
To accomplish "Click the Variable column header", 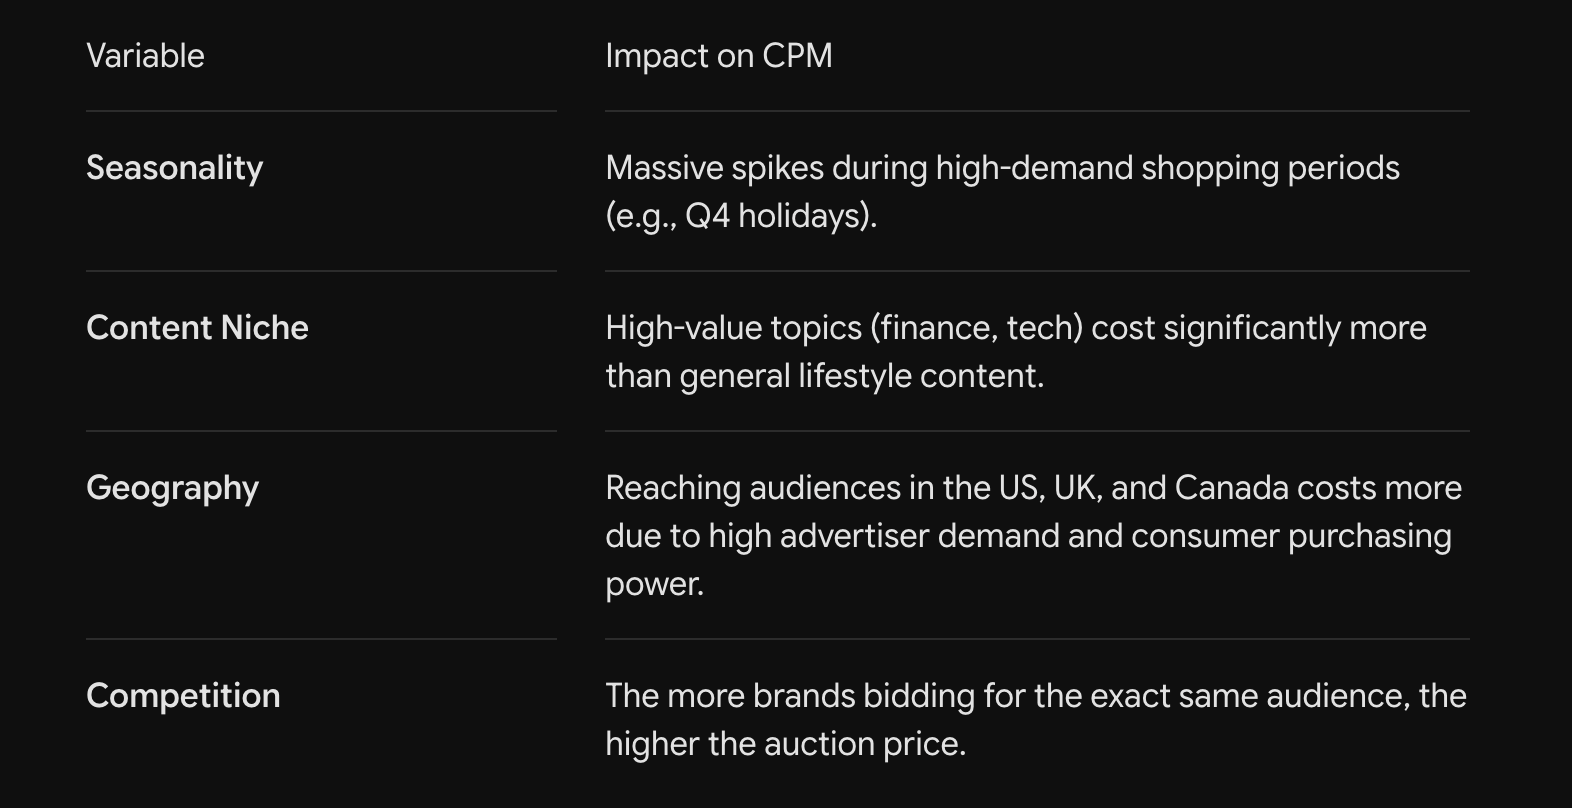I will (145, 56).
